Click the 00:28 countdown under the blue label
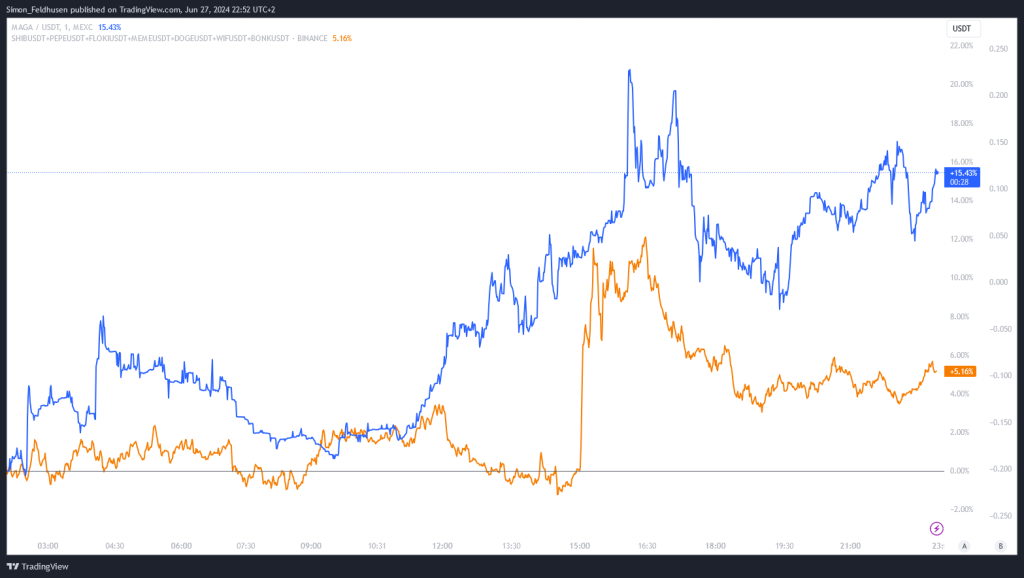Screen dimensions: 1024x578 pyautogui.click(x=959, y=182)
